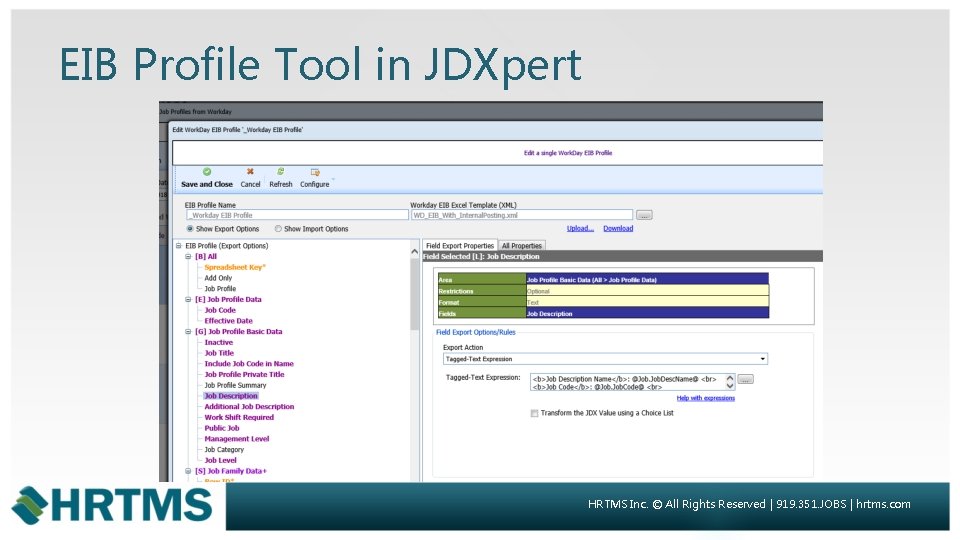Click the Restrictions row value Optional
Image resolution: width=960 pixels, height=540 pixels.
click(x=647, y=291)
